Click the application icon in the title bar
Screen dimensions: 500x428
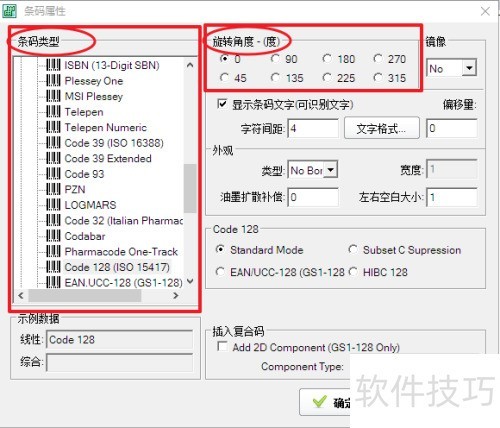point(9,11)
